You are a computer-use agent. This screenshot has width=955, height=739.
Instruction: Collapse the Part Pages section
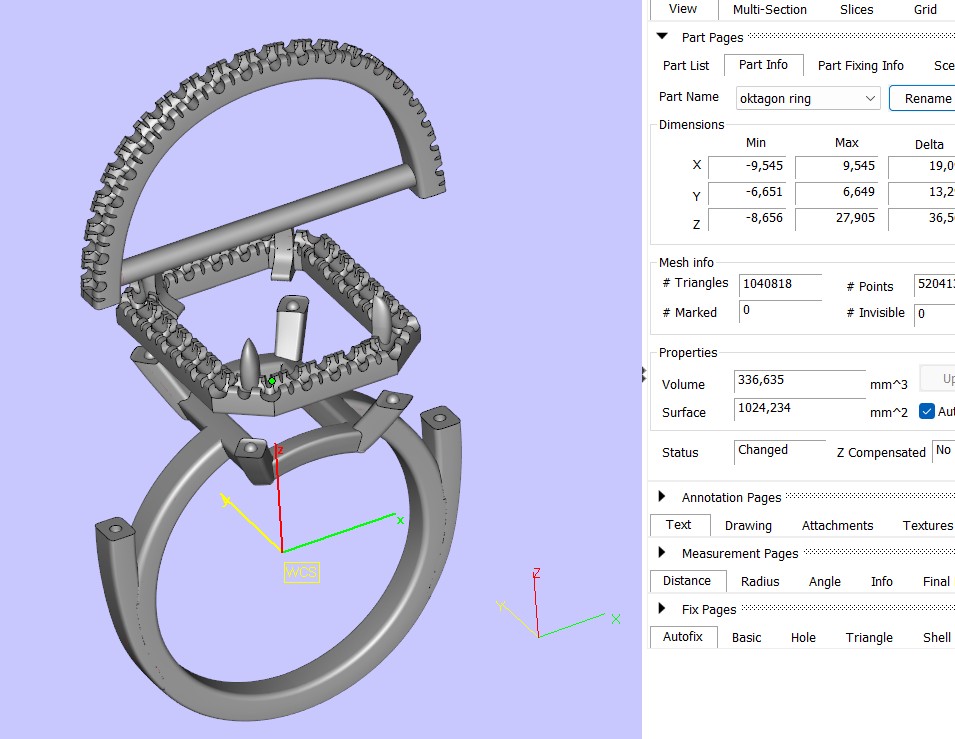coord(662,37)
